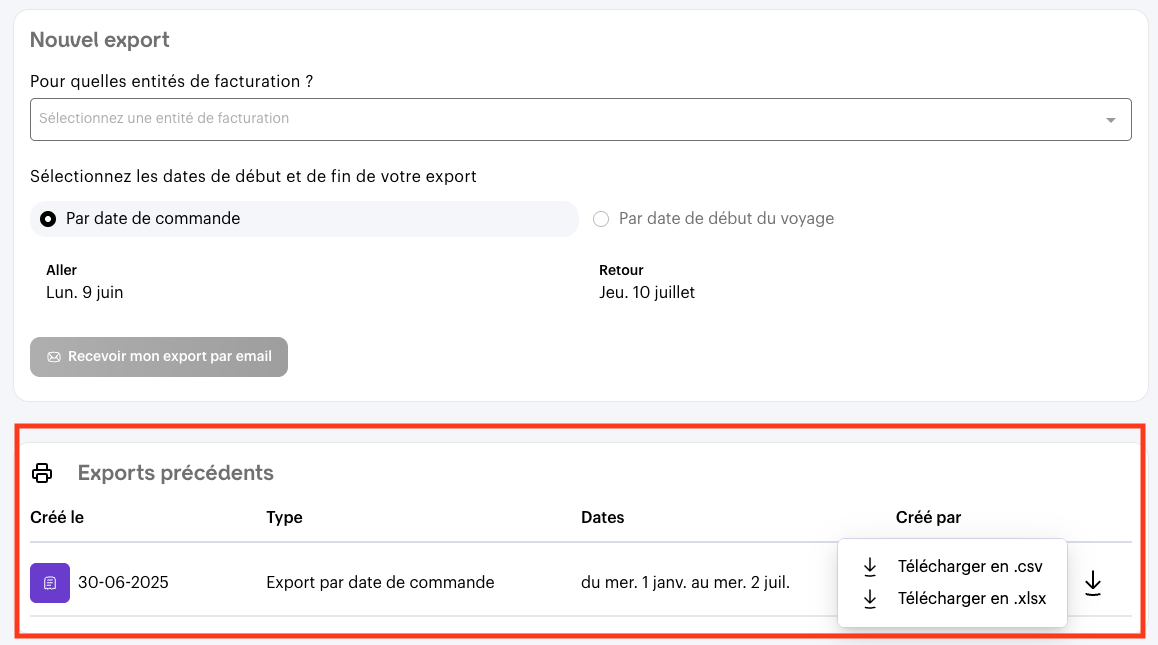This screenshot has height=645, width=1158.
Task: Click the download icon next to .xlsx option
Action: point(870,599)
